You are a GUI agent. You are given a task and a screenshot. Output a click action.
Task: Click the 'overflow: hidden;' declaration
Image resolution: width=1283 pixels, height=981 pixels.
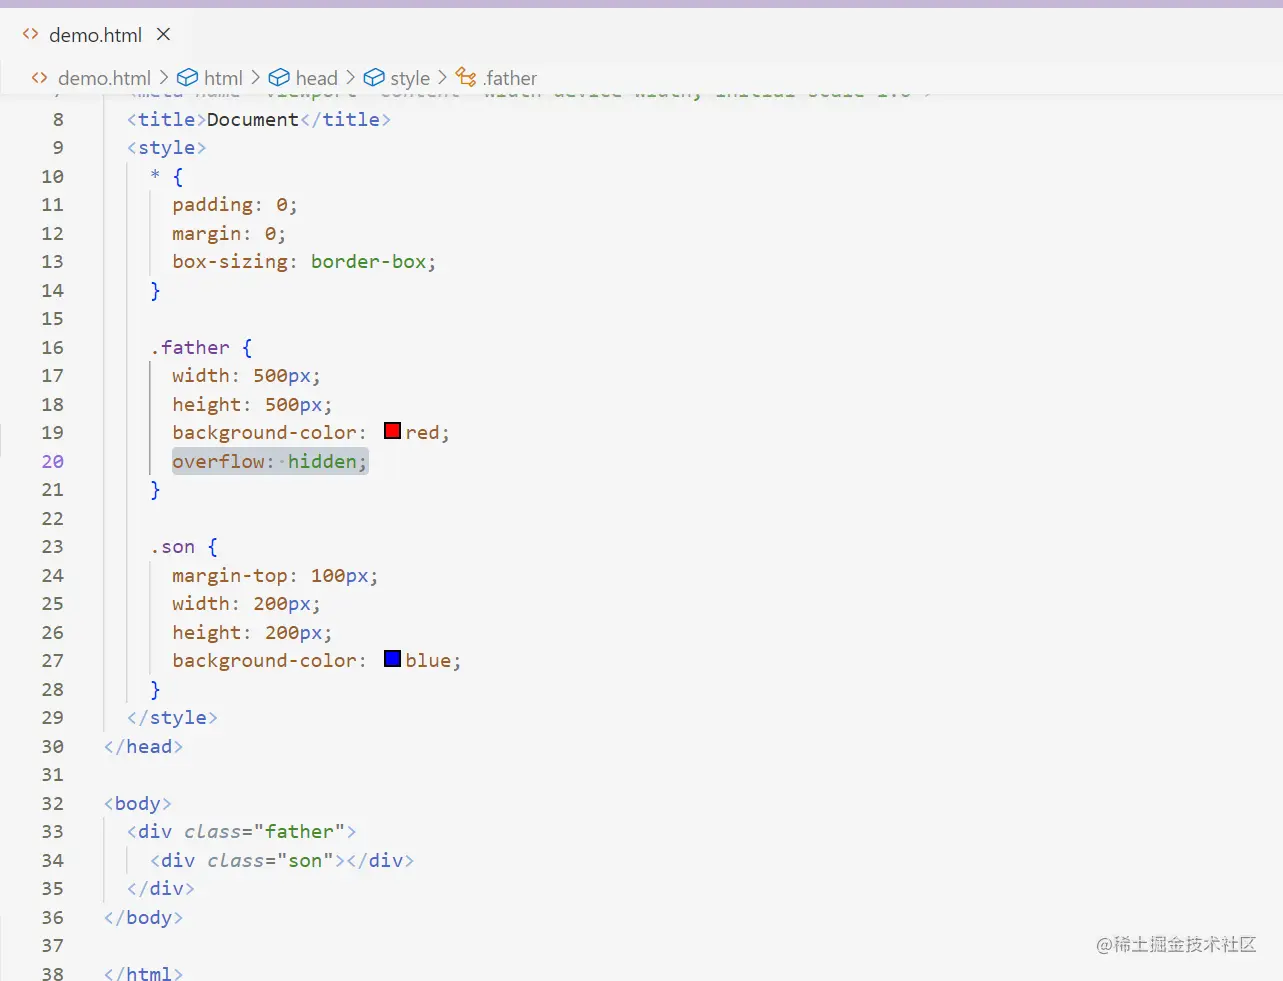coord(270,461)
